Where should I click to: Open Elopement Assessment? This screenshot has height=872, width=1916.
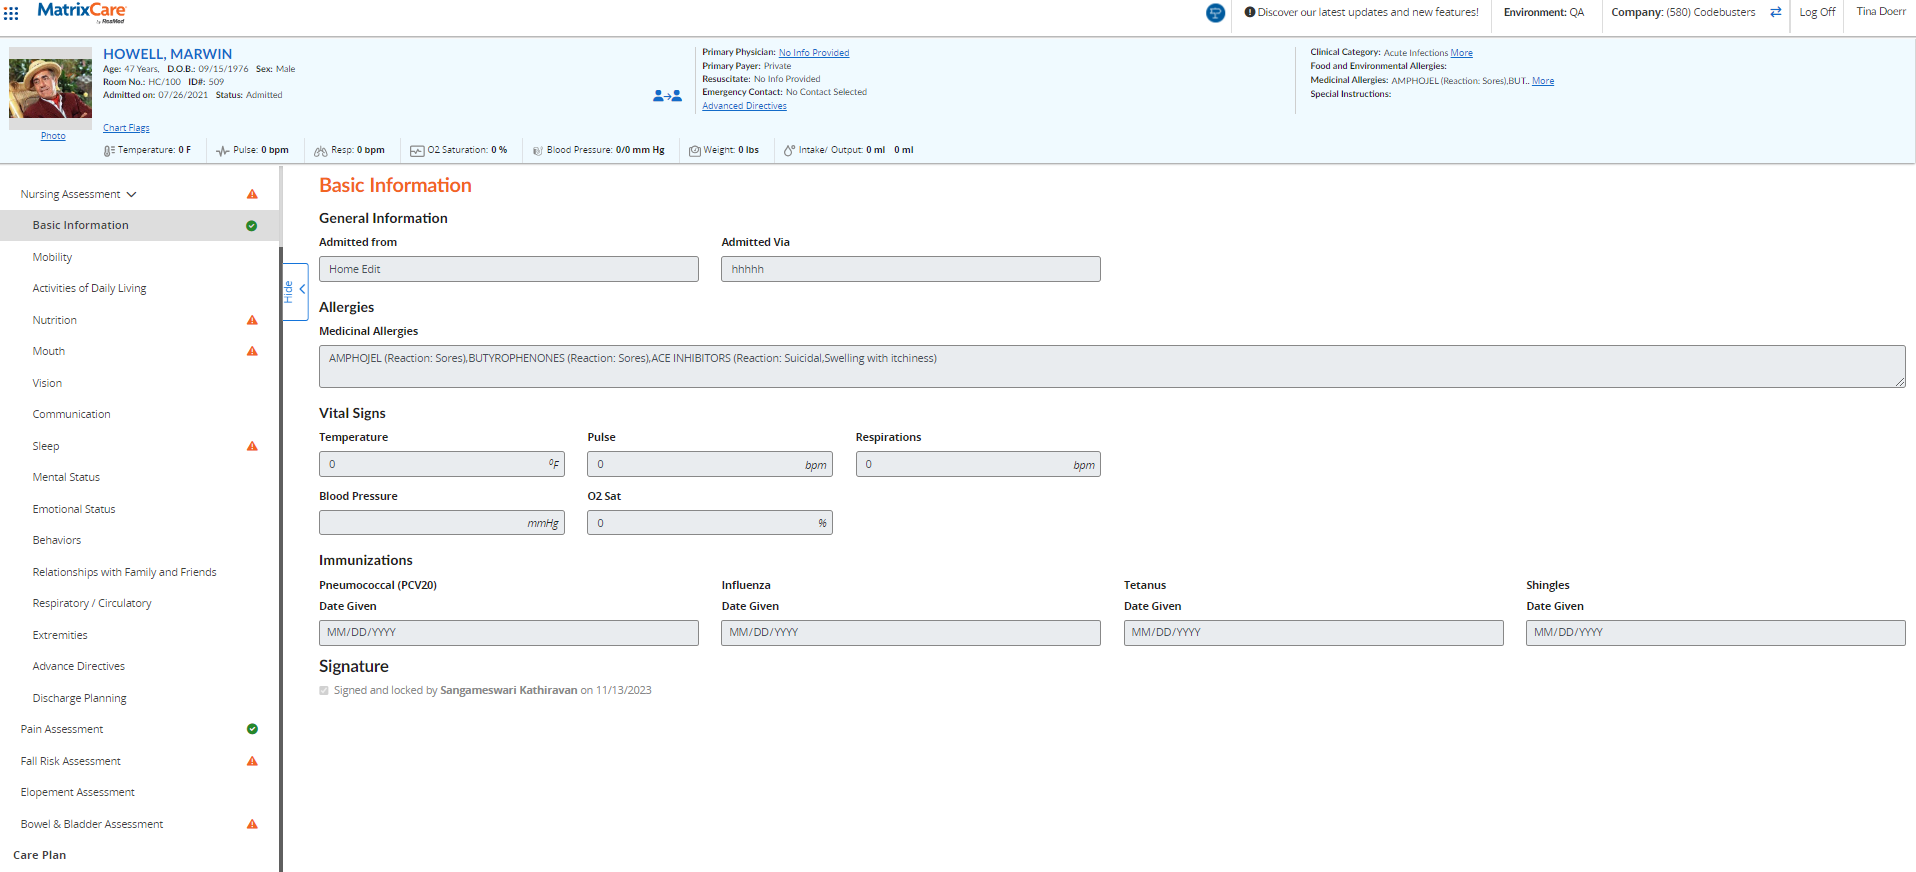(x=78, y=792)
